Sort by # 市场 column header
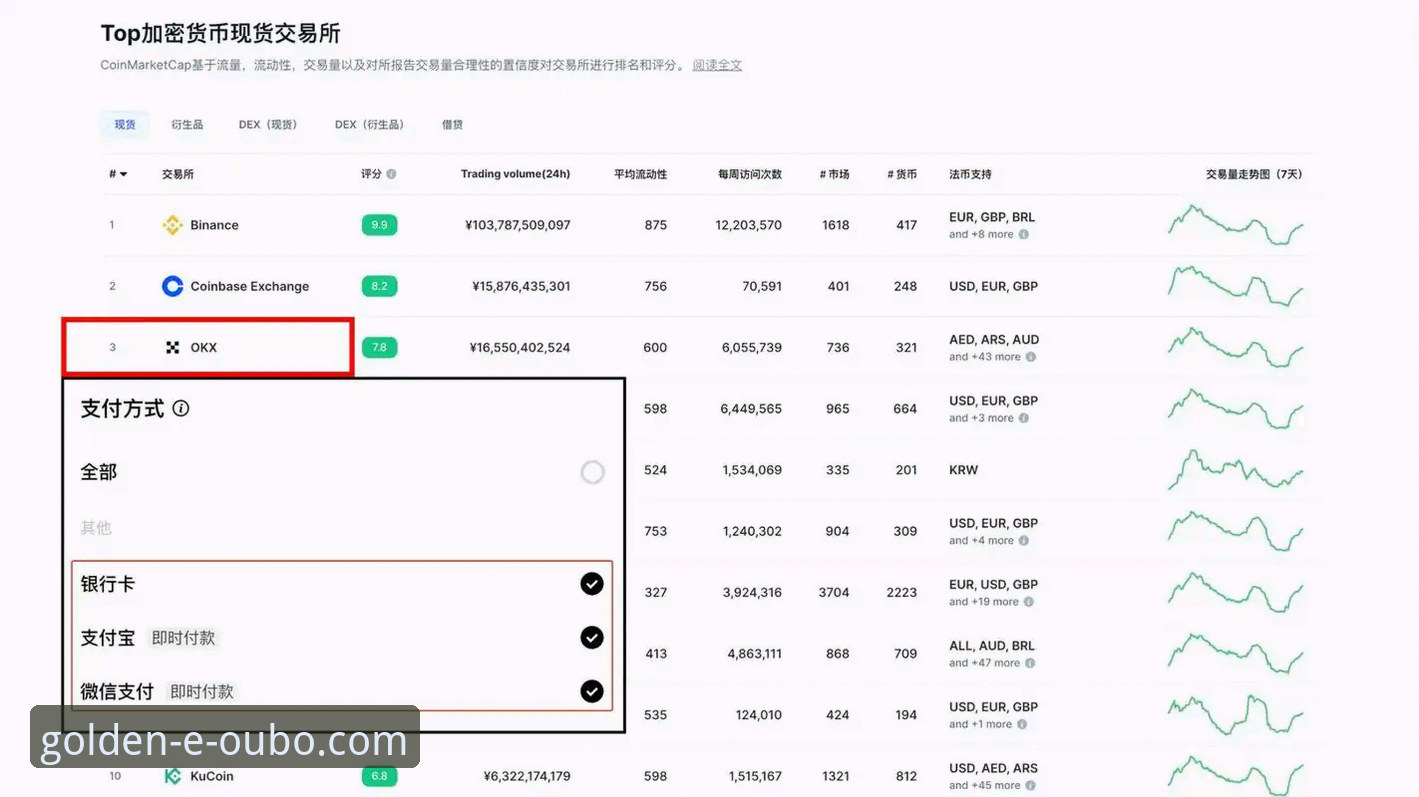This screenshot has height=797, width=1419. coord(834,174)
